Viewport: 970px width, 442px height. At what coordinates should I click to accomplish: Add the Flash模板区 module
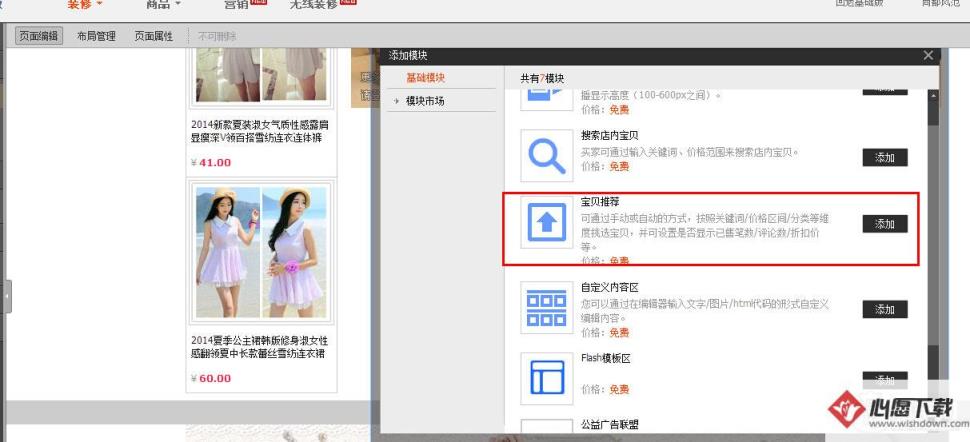pyautogui.click(x=885, y=379)
